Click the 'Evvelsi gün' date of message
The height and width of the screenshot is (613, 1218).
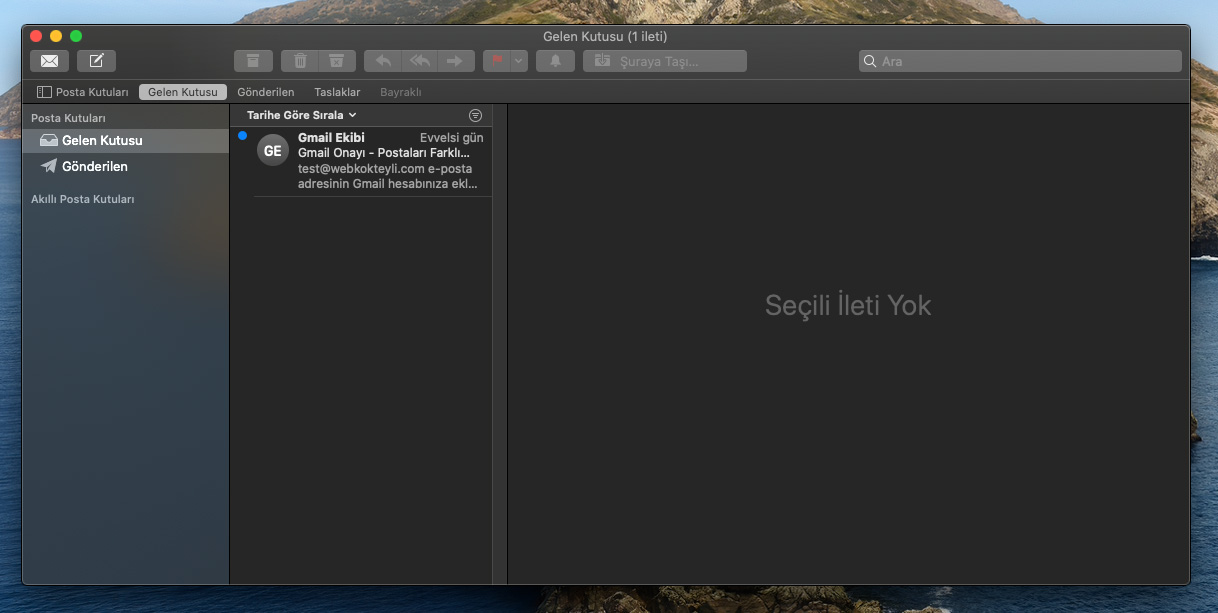(452, 138)
